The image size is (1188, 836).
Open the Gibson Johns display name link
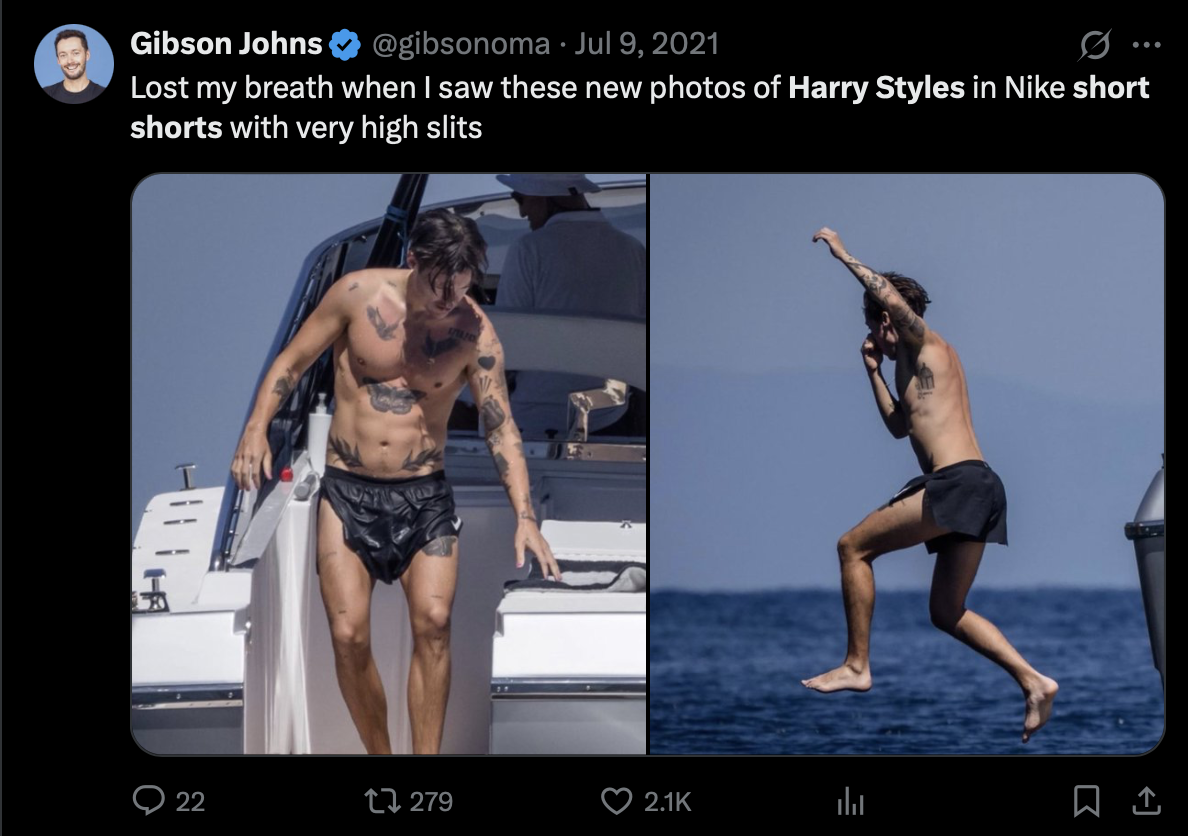(x=226, y=44)
